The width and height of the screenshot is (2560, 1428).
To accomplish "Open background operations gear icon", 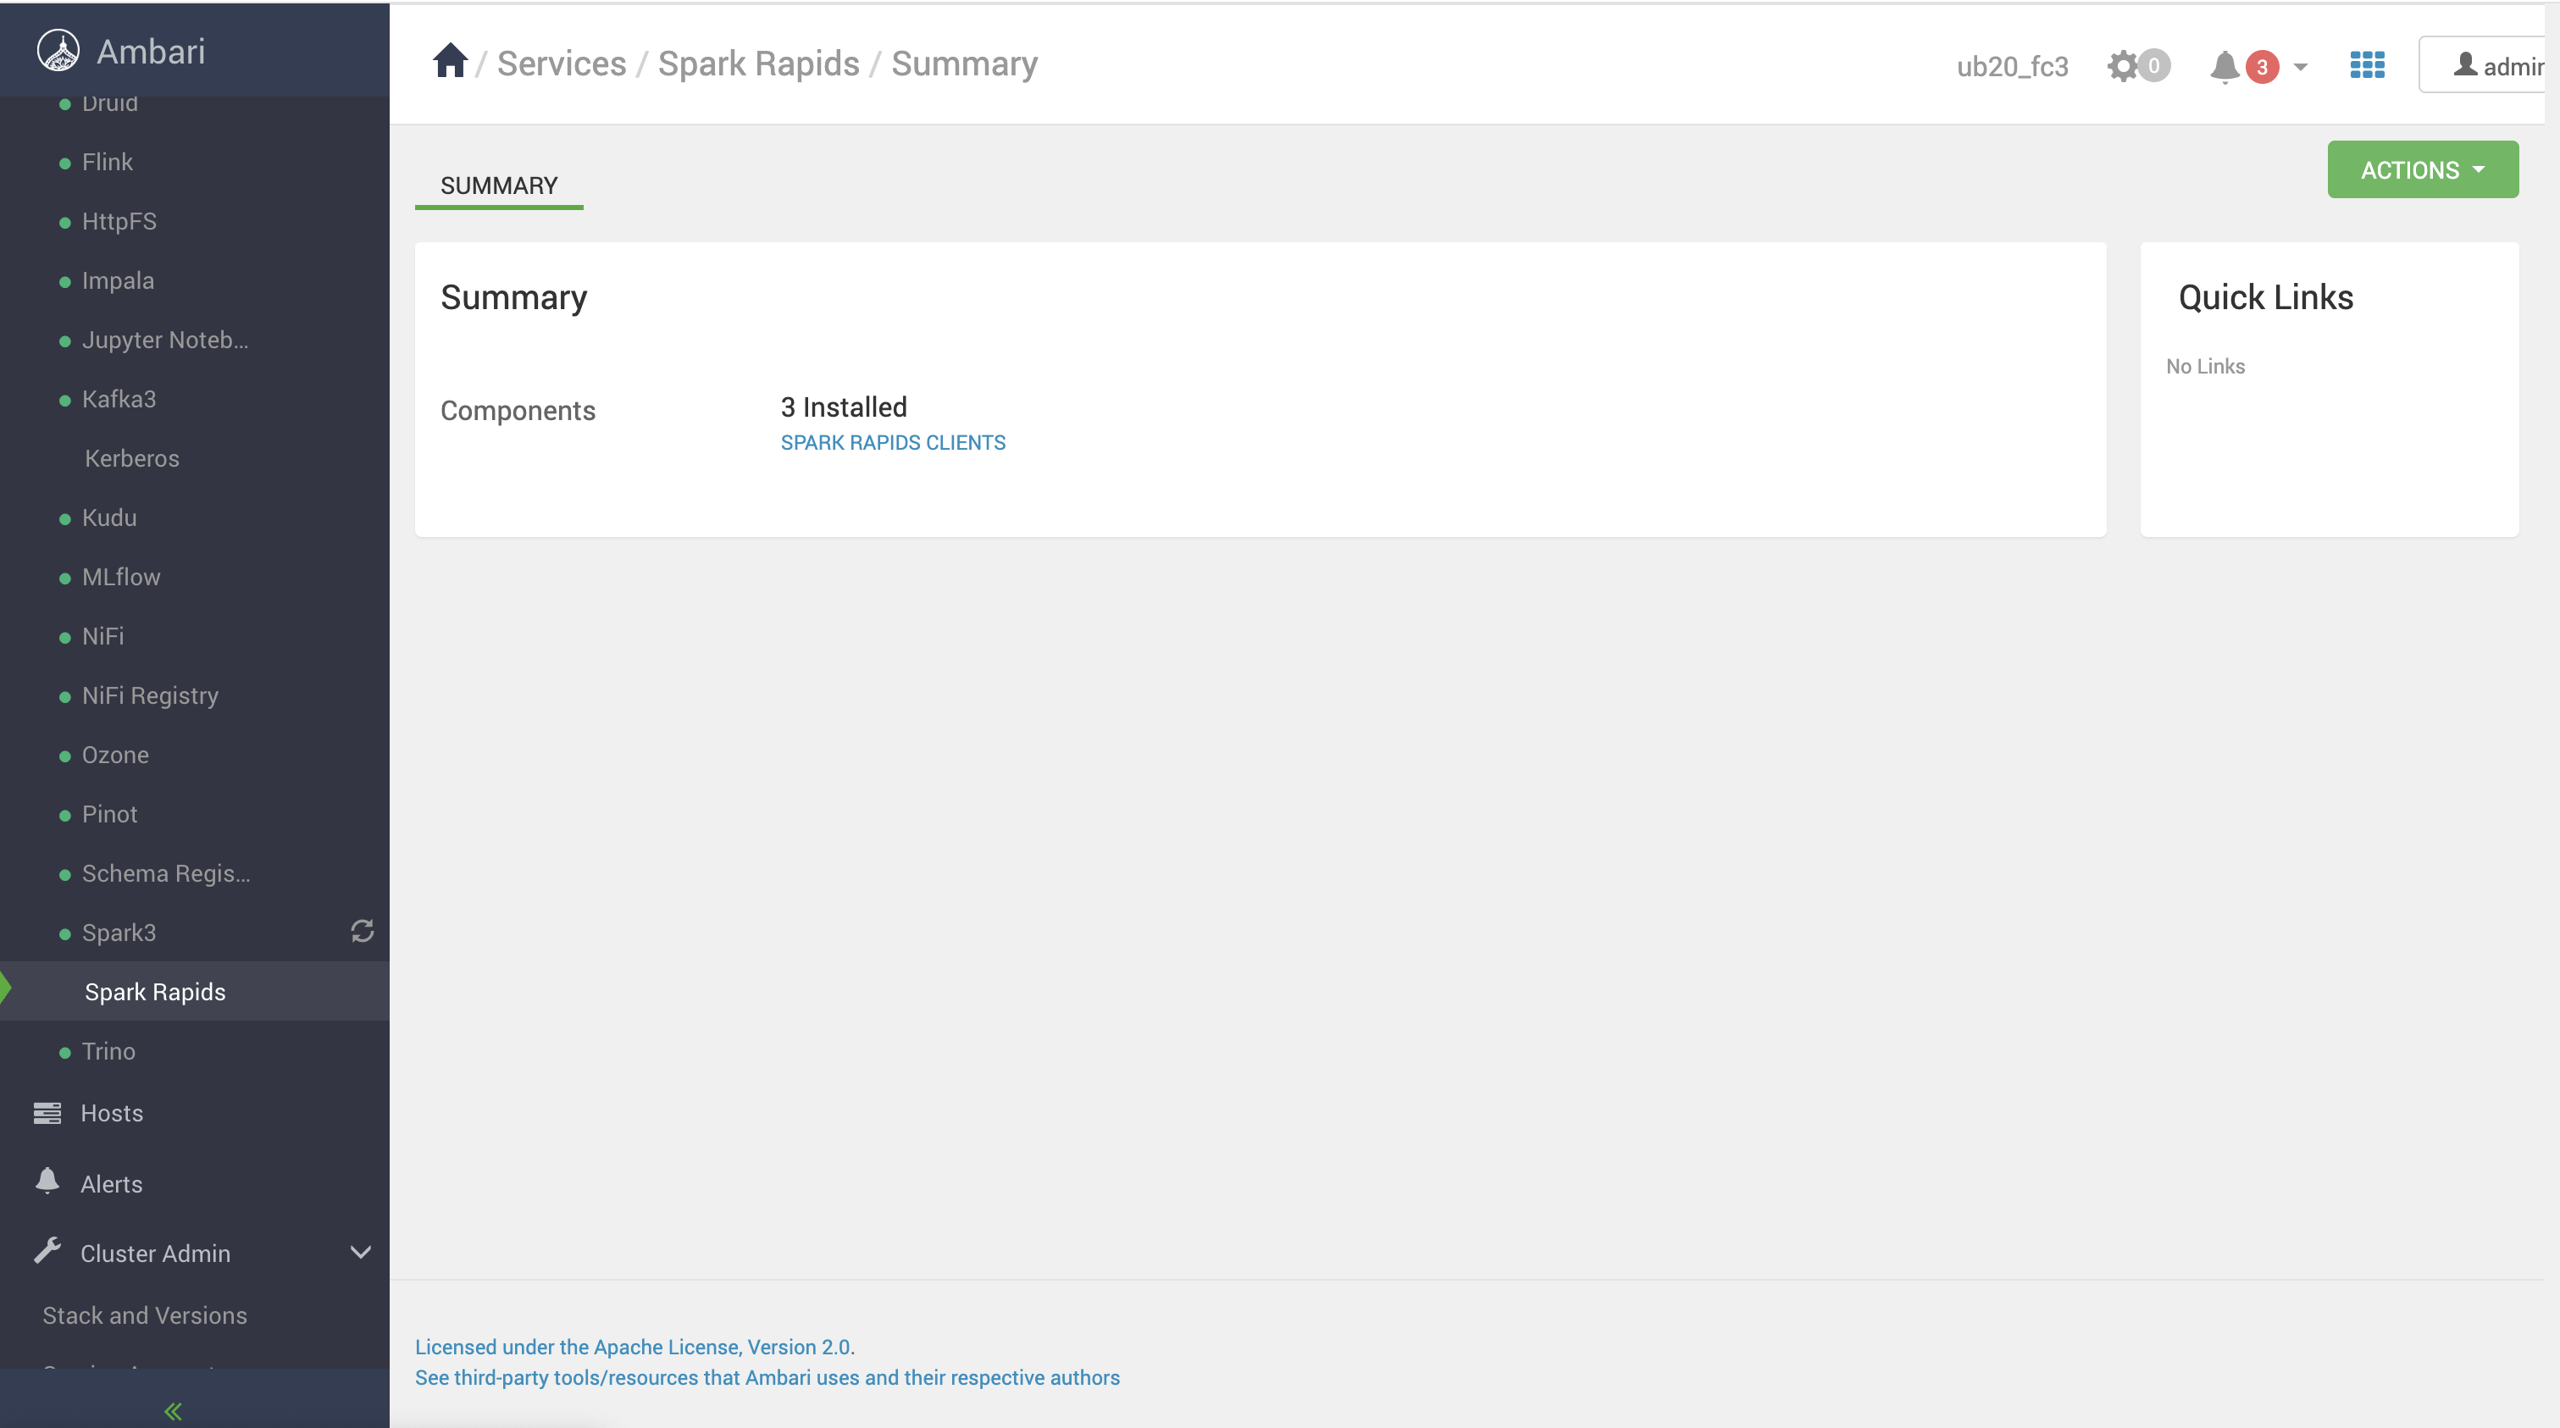I will [2122, 66].
